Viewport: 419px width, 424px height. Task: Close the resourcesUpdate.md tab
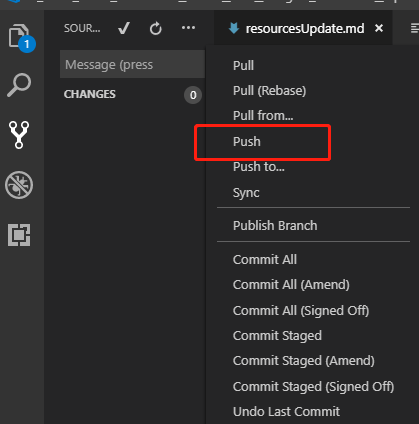tap(379, 28)
